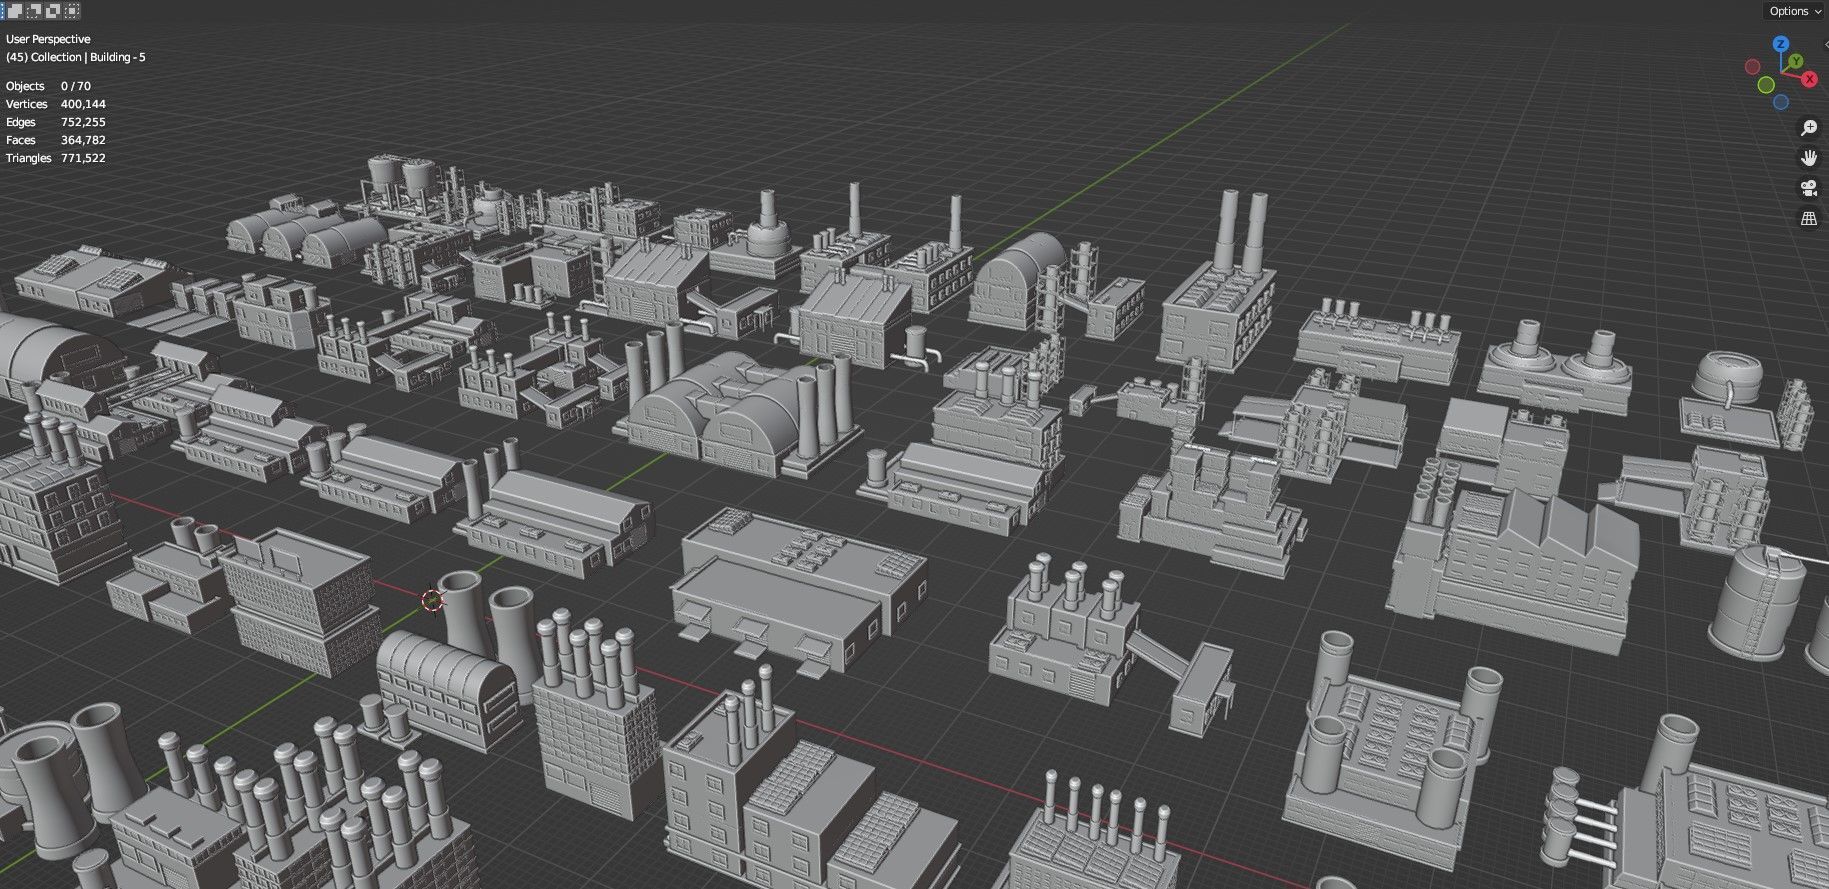Snap view to green Y axis on gizmo
Screen dimensions: 1829x889
tap(1796, 62)
